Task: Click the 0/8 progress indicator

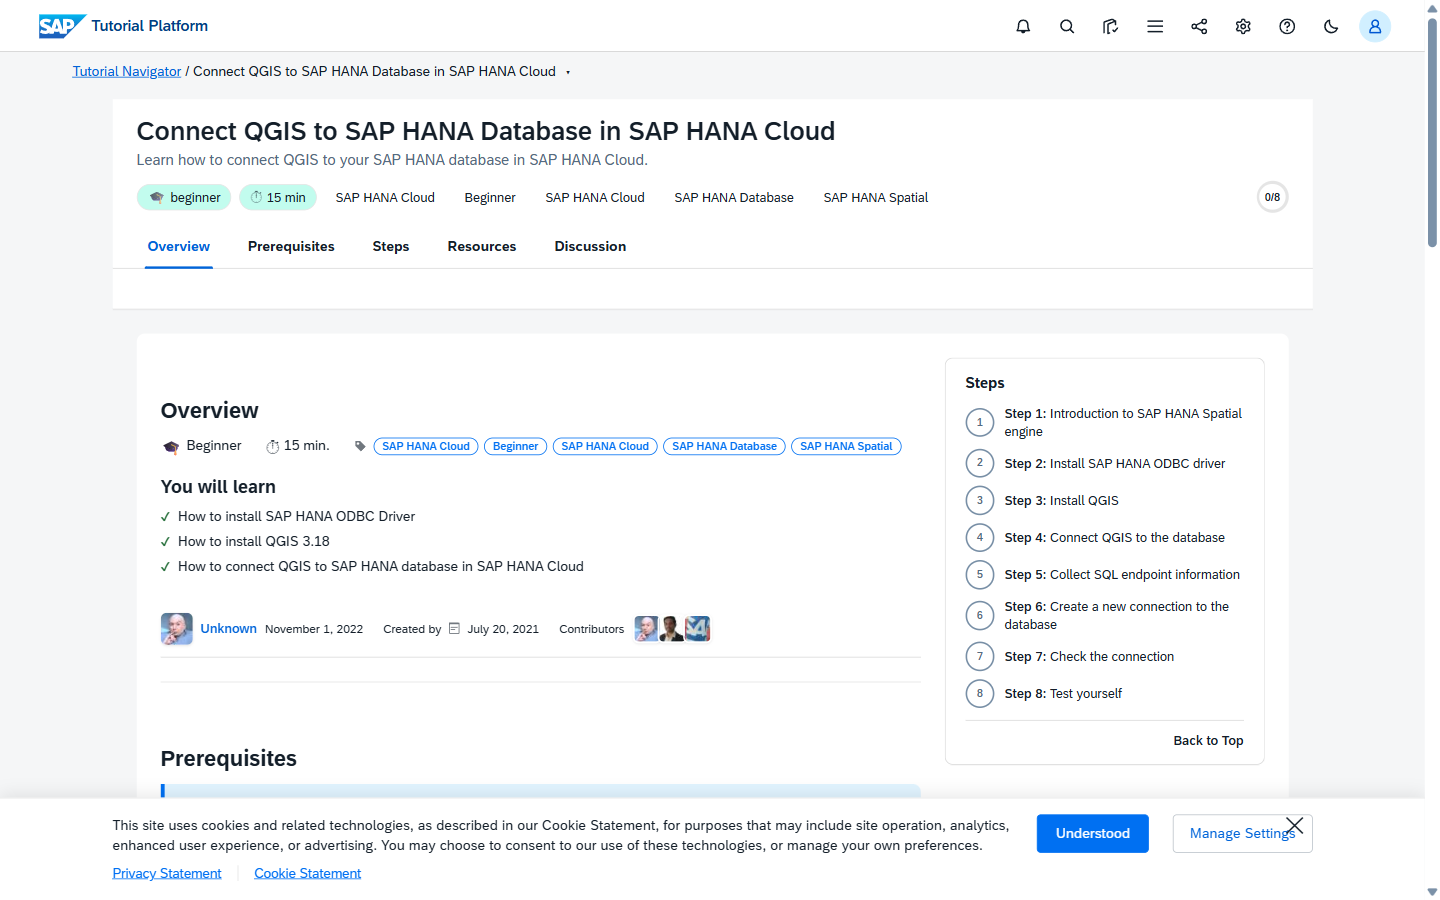Action: point(1272,197)
